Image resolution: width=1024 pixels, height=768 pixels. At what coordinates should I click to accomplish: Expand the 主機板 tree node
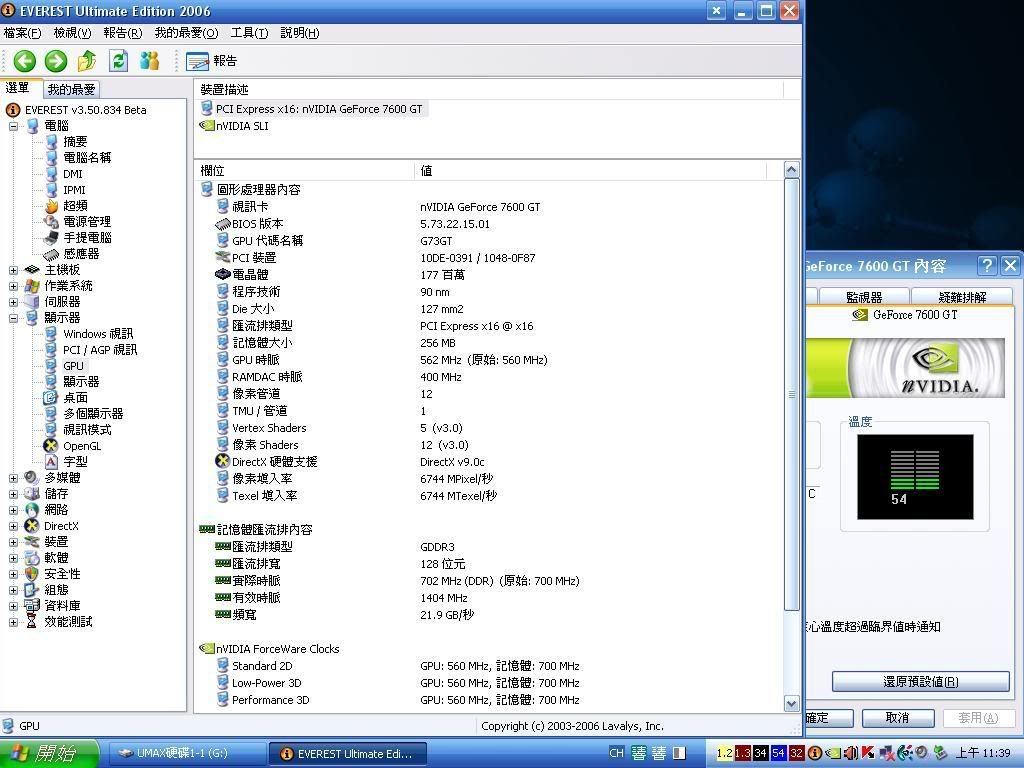click(14, 270)
